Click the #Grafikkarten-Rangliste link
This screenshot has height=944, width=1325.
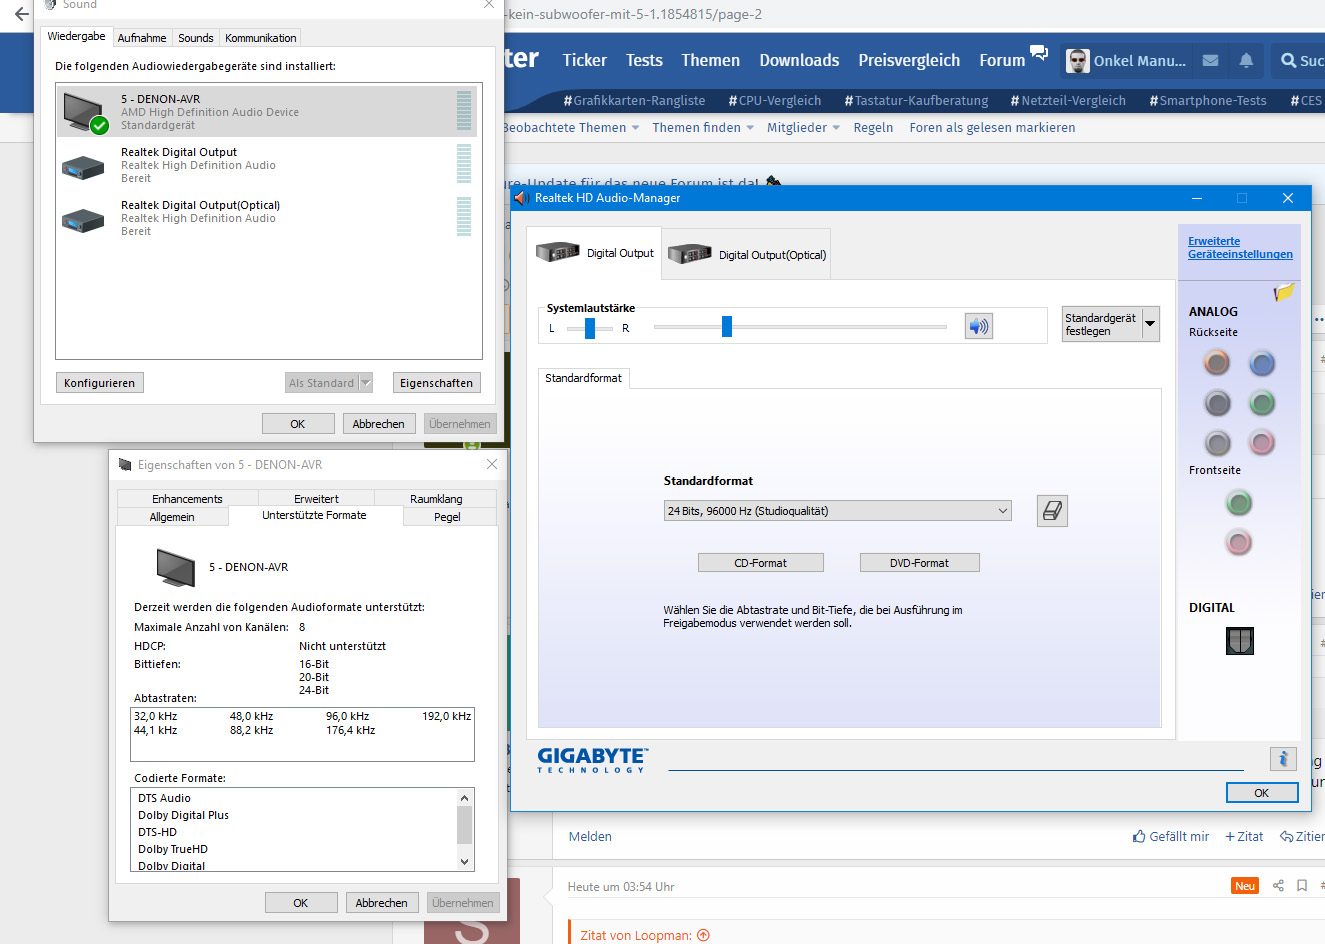(634, 100)
